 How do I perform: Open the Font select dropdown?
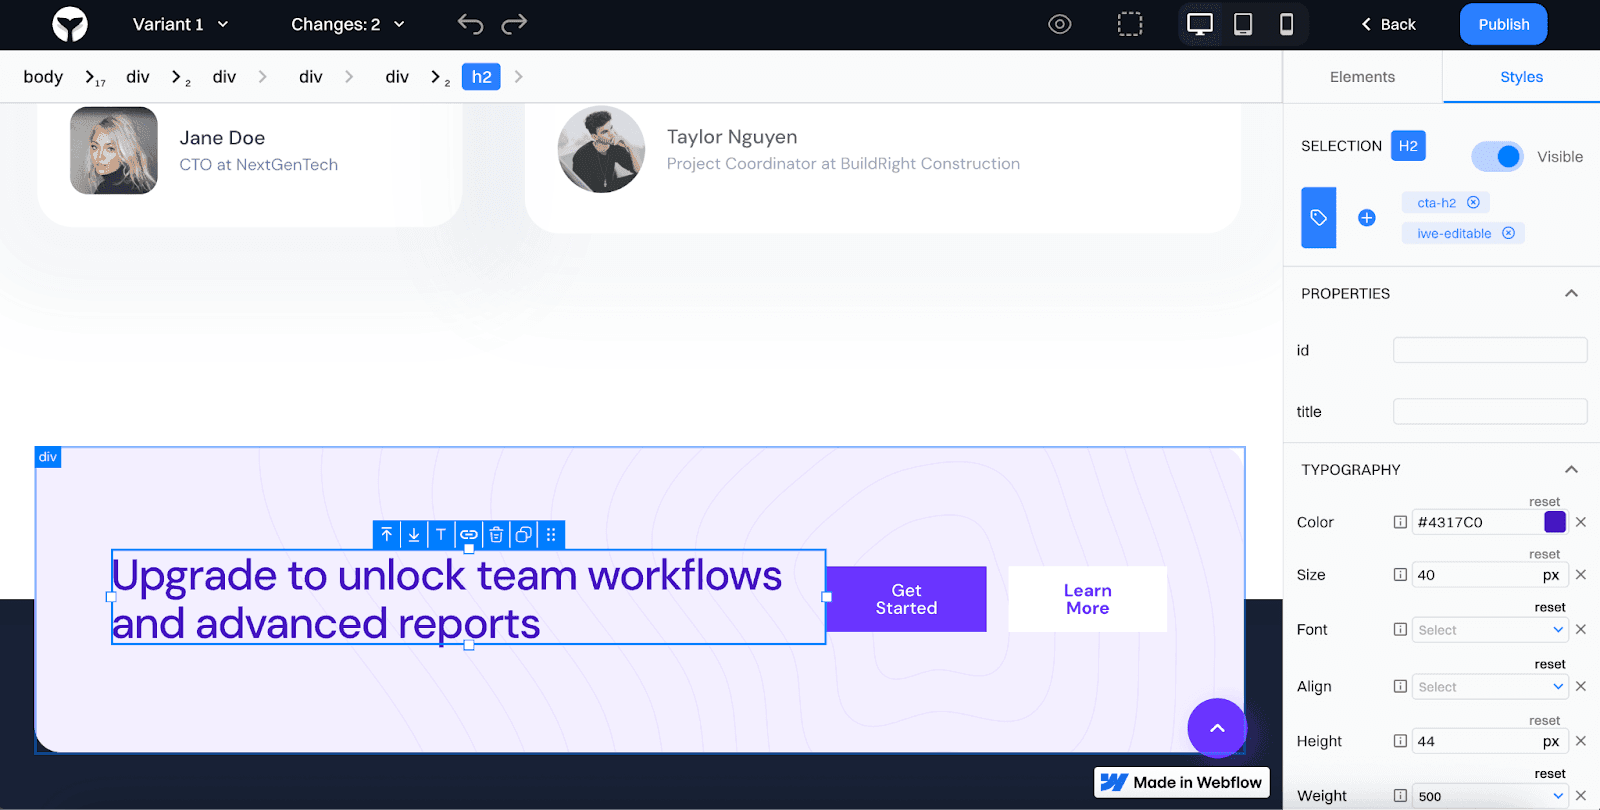point(1489,630)
